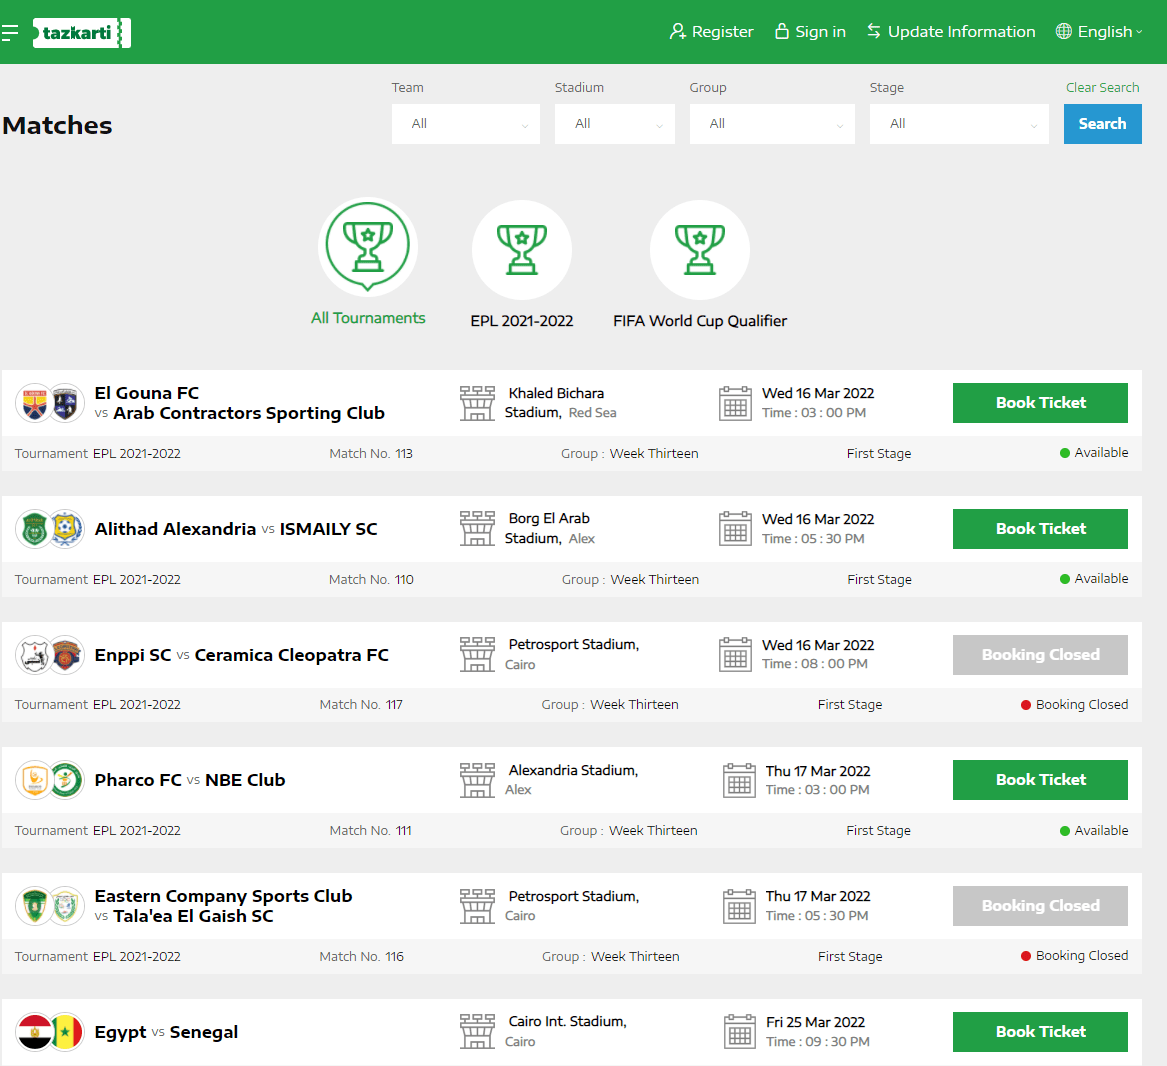Click 'Match No. 117' text
This screenshot has width=1167, height=1066.
(361, 704)
